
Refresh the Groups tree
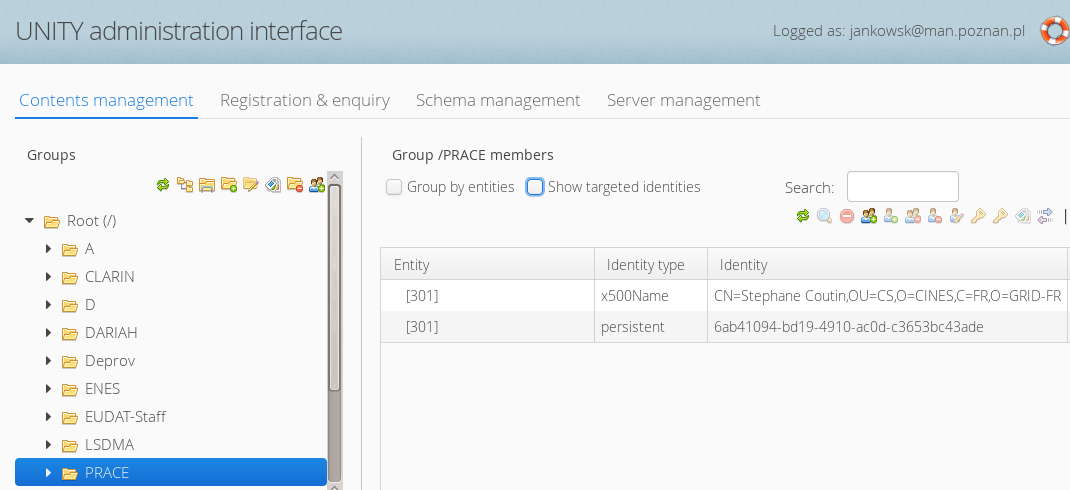point(163,184)
